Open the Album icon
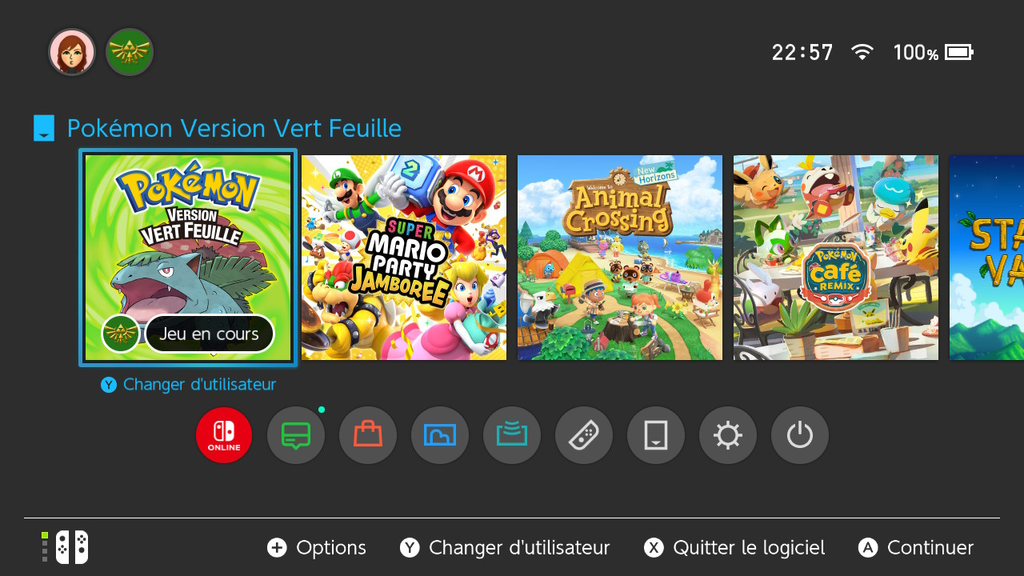1024x576 pixels. [440, 436]
